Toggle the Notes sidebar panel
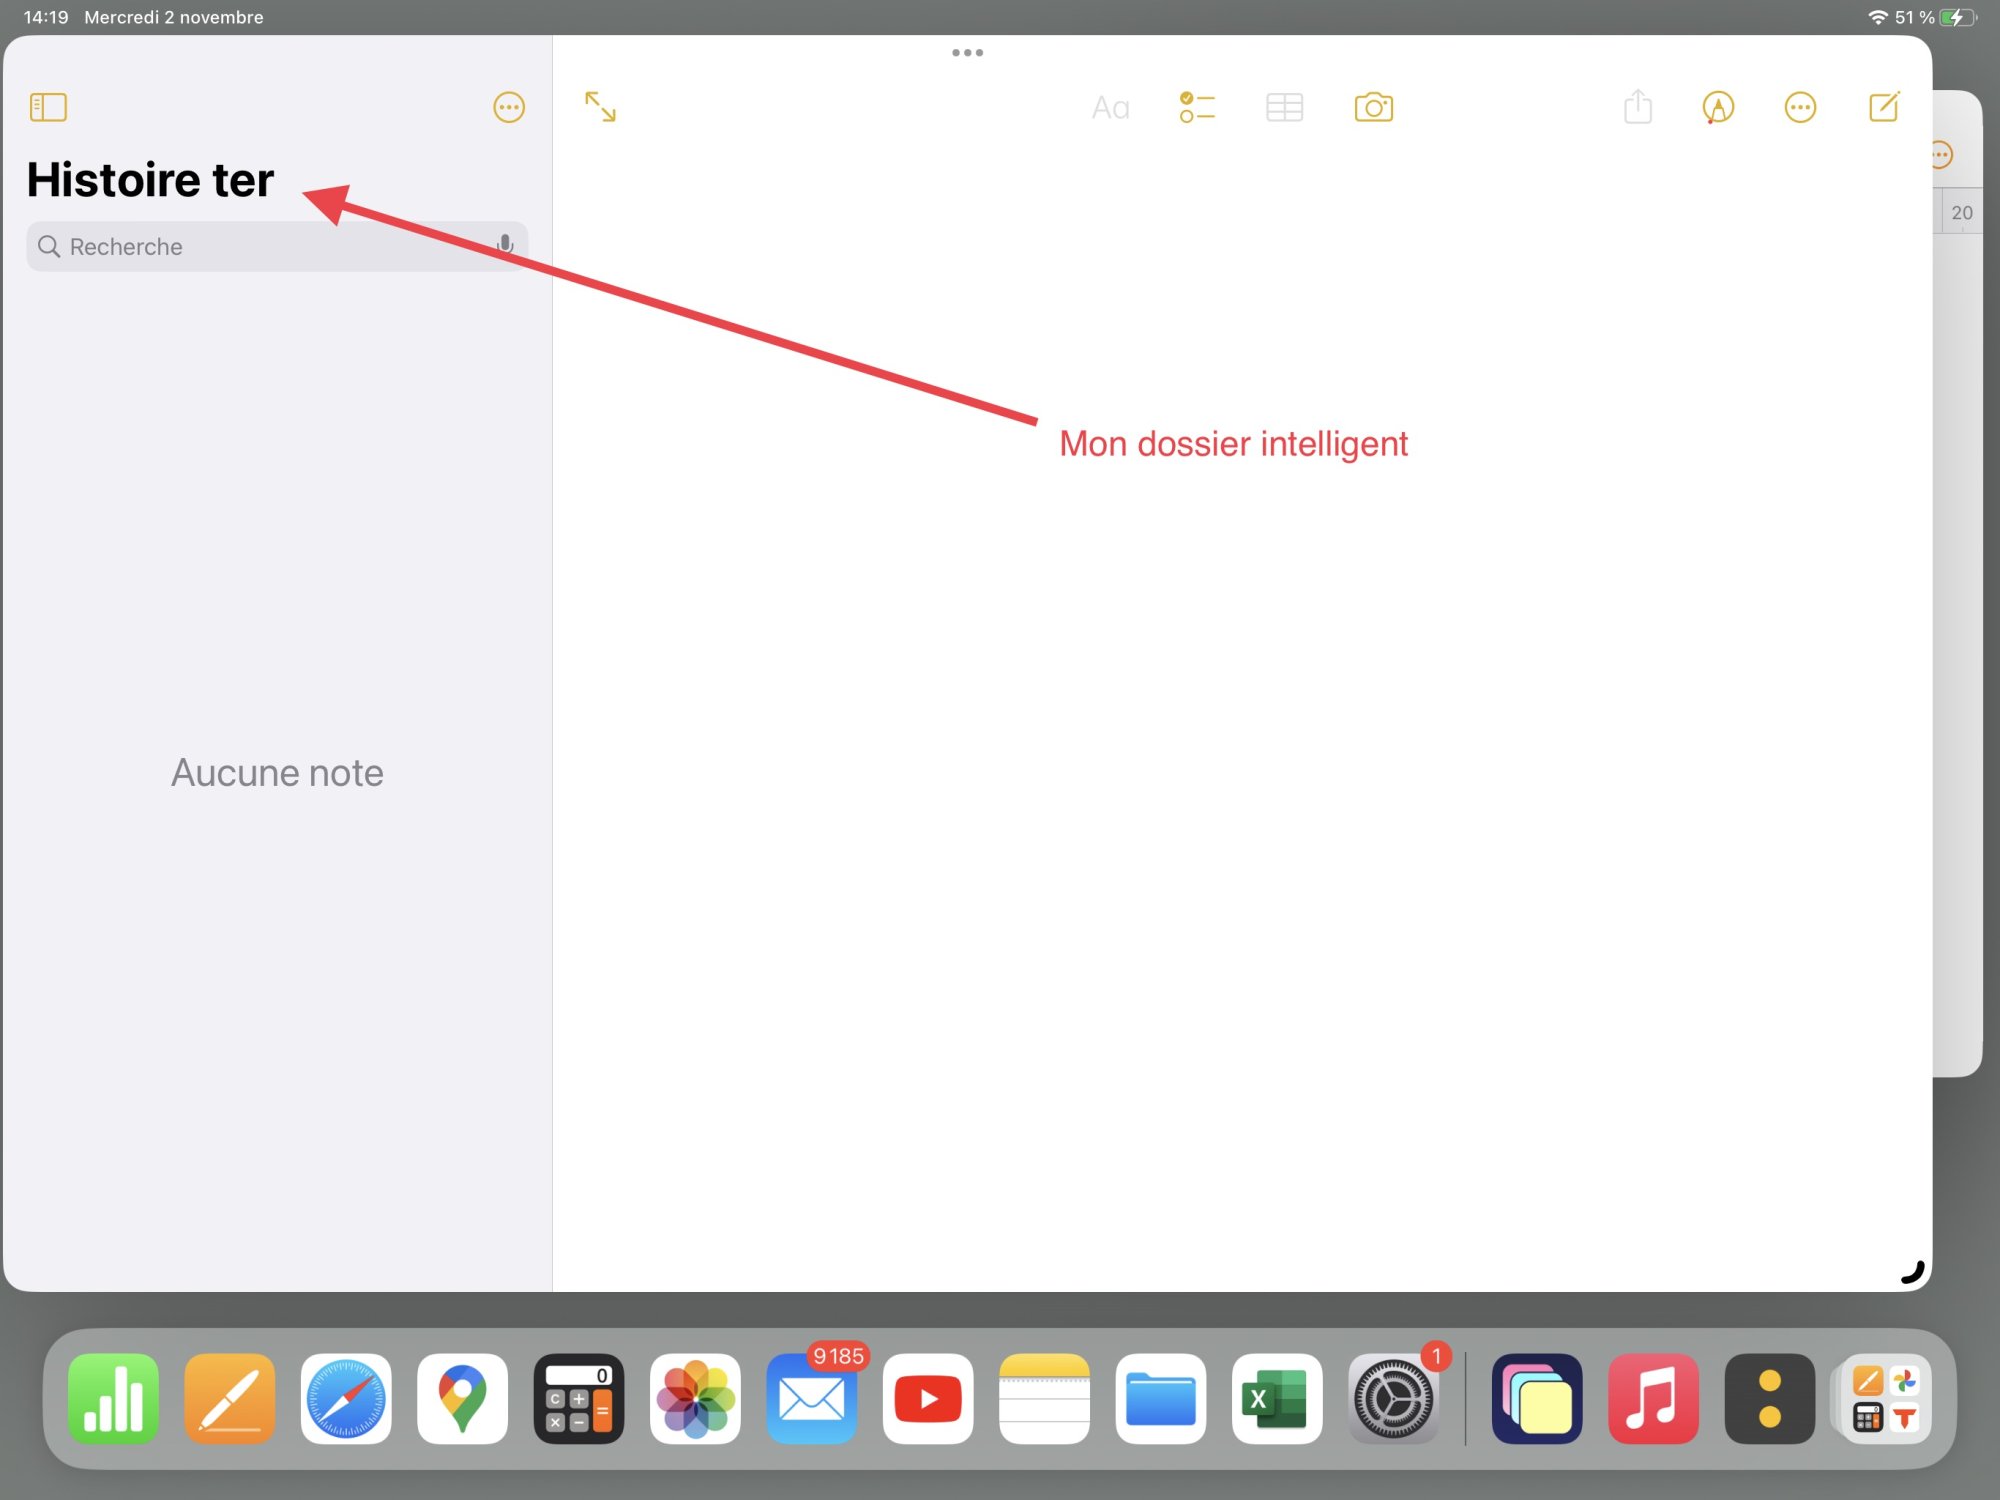The height and width of the screenshot is (1500, 2000). [48, 107]
